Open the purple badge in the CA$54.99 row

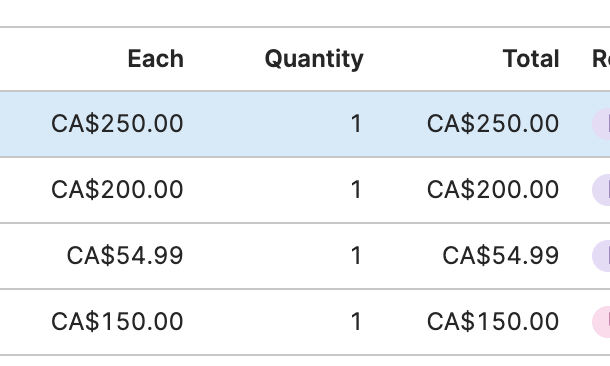point(601,256)
